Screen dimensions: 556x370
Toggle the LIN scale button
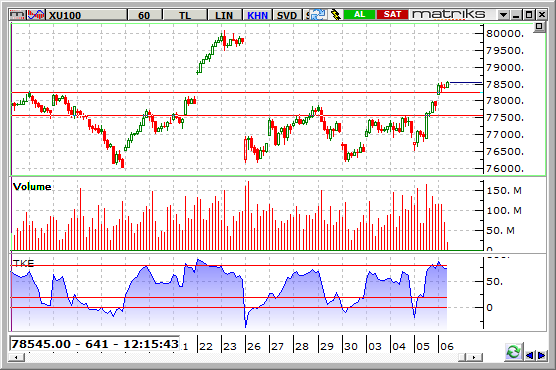coord(224,15)
